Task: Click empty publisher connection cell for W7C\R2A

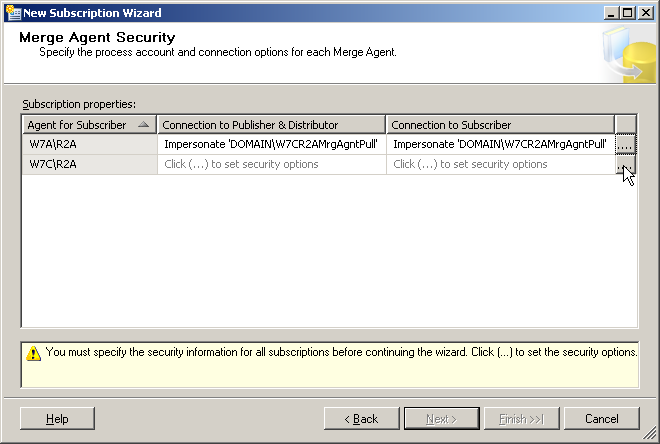Action: (x=270, y=164)
